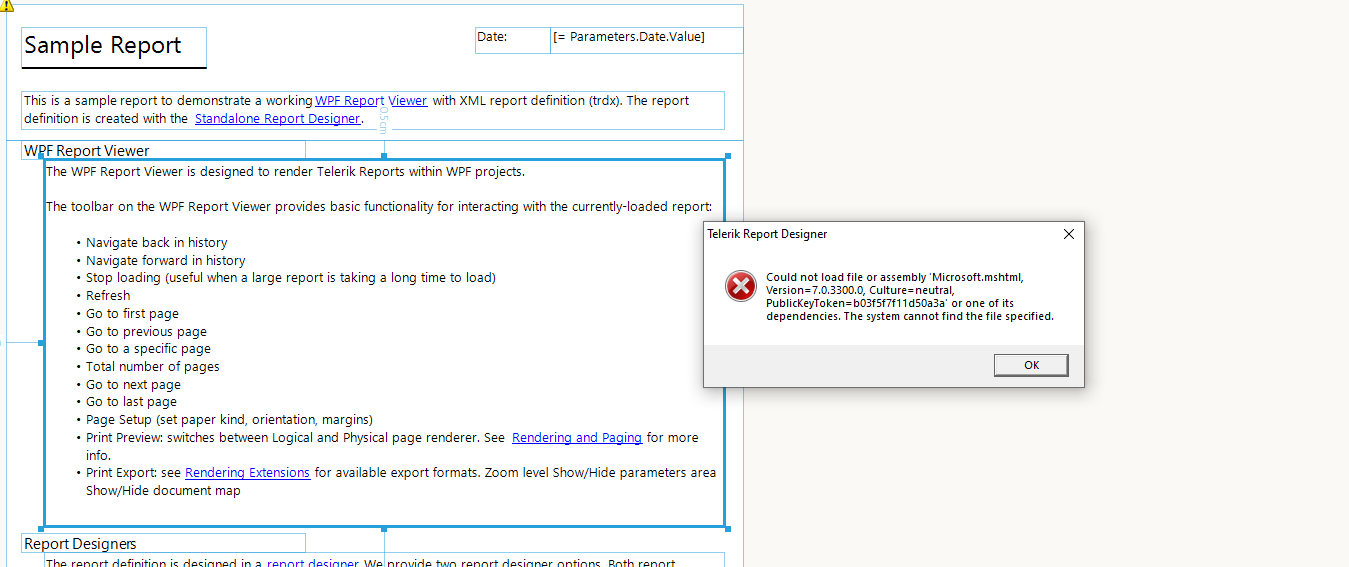Click the 'Go to first page' bullet
This screenshot has width=1349, height=567.
pyautogui.click(x=132, y=313)
